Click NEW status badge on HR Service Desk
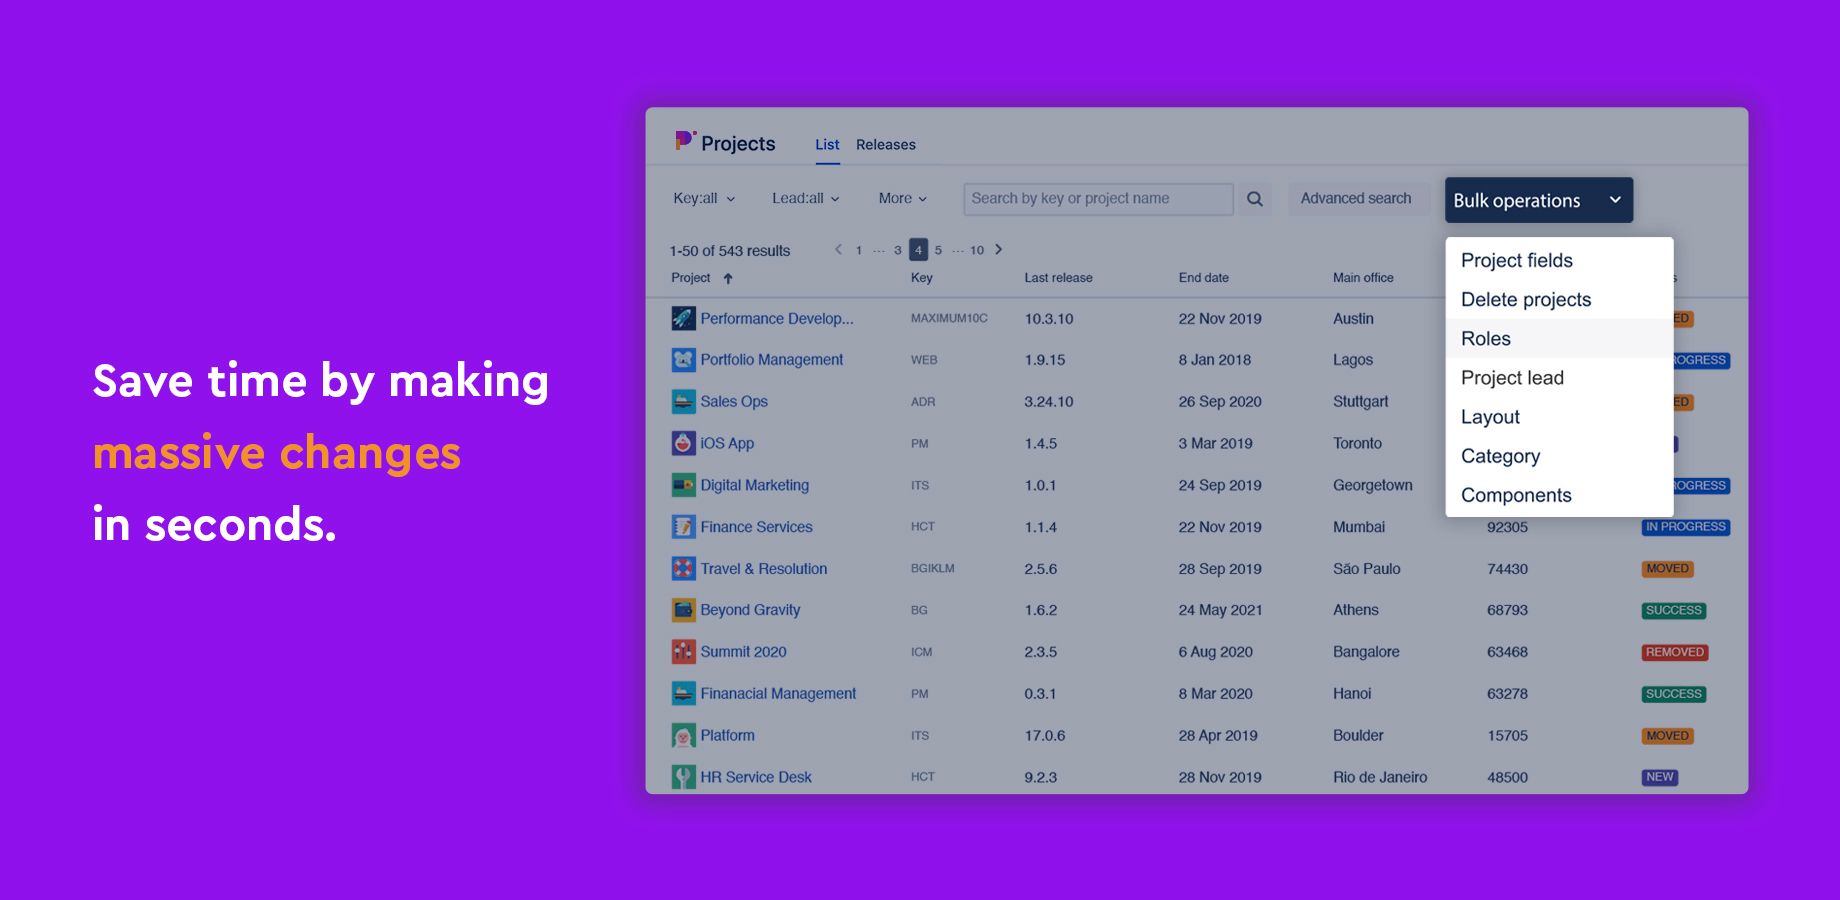 pyautogui.click(x=1660, y=777)
